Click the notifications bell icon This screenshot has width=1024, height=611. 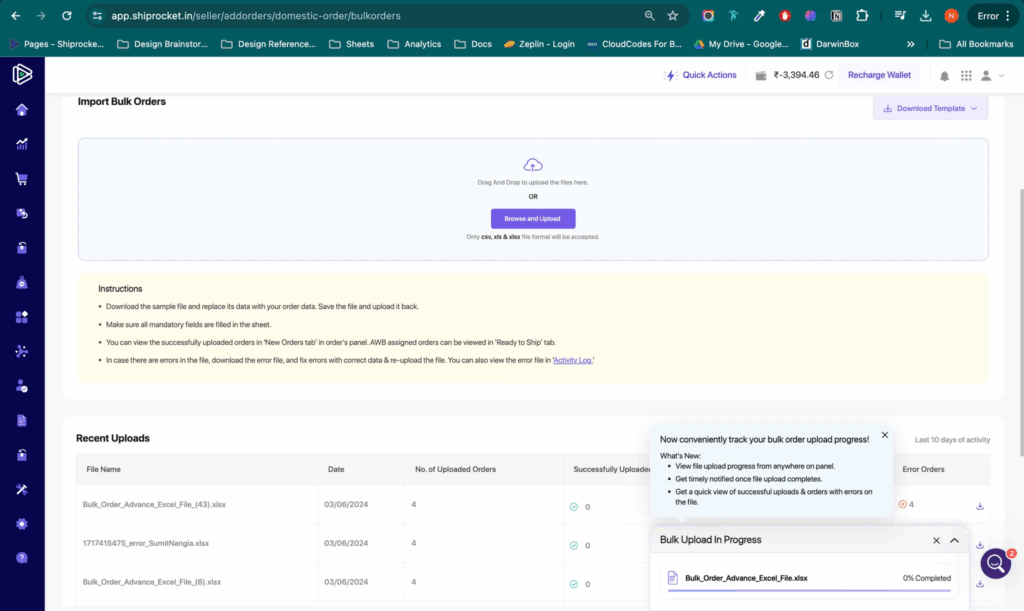pos(944,76)
